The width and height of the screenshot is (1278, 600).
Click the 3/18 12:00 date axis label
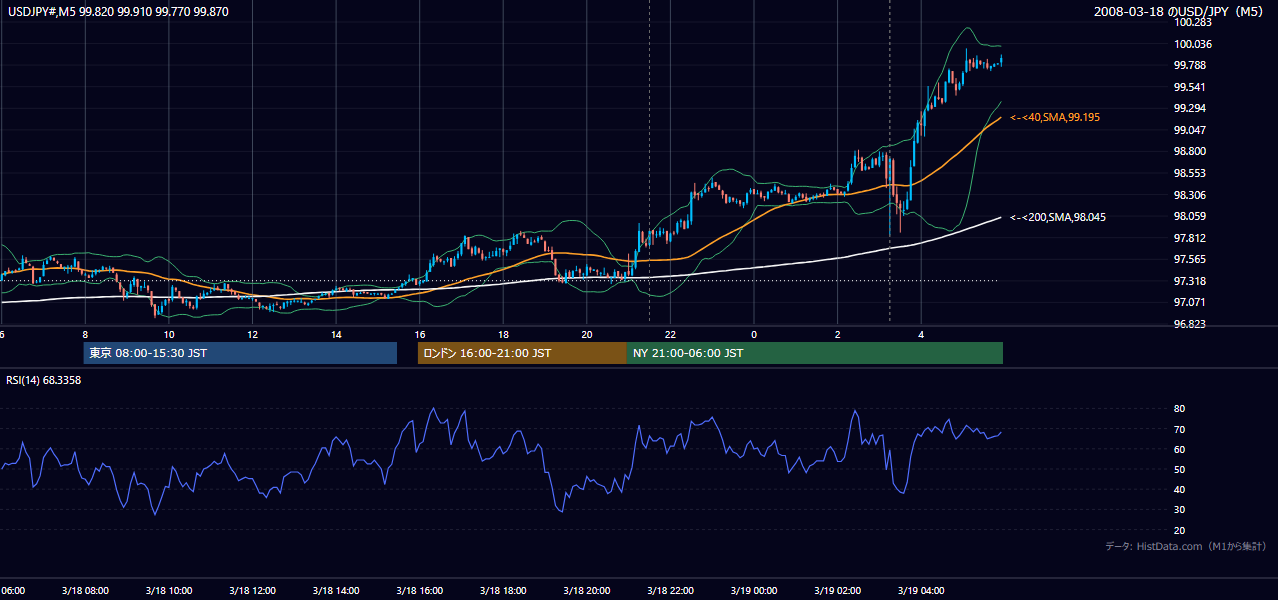point(252,591)
